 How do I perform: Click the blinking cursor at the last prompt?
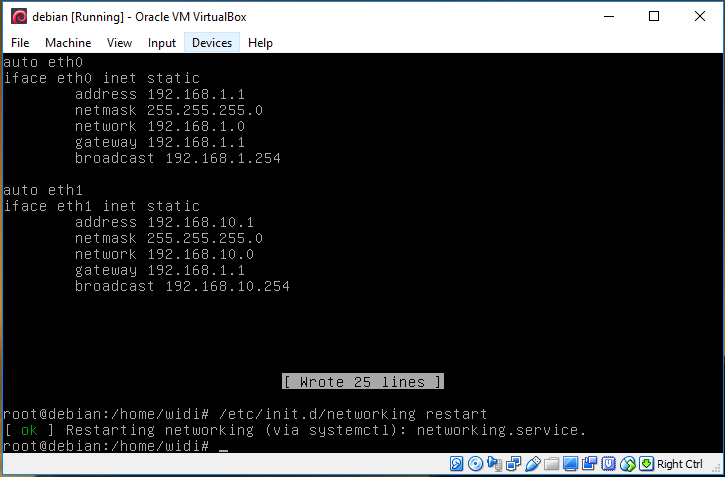pyautogui.click(x=224, y=449)
